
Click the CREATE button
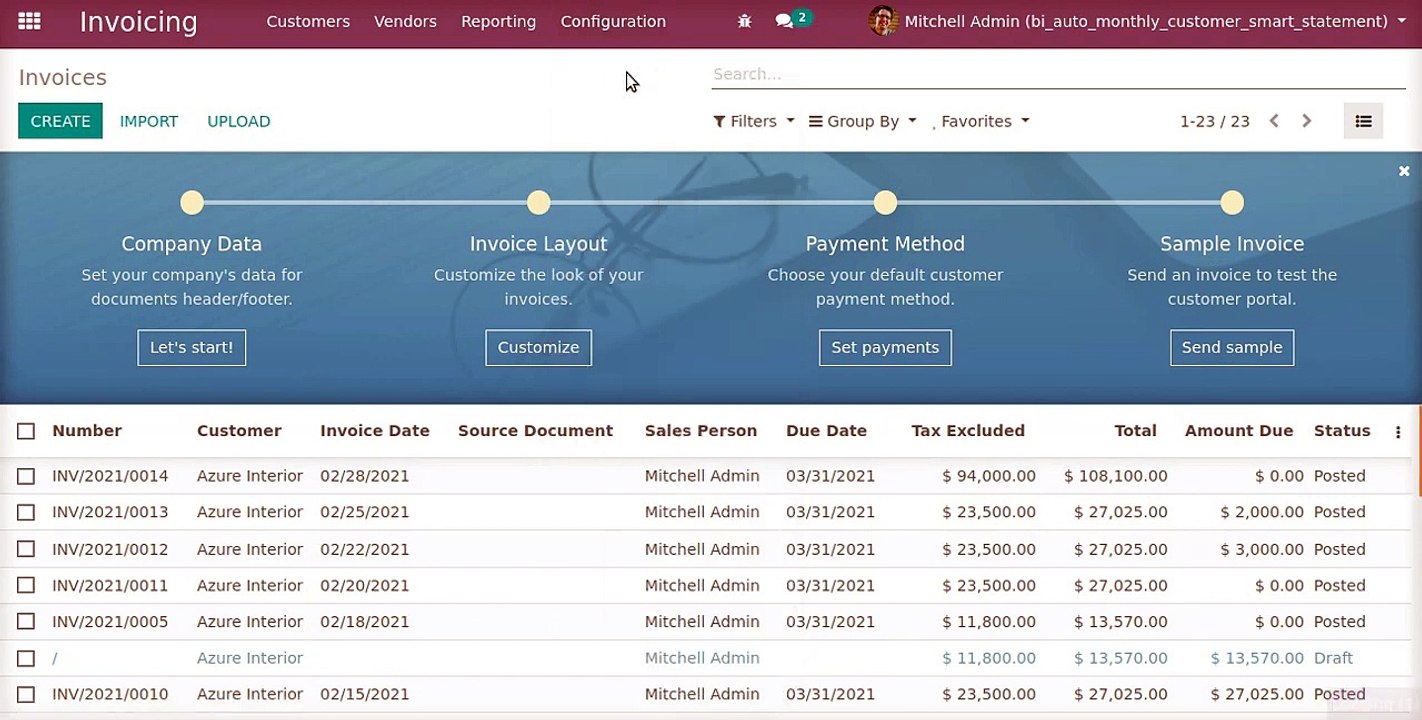(60, 121)
